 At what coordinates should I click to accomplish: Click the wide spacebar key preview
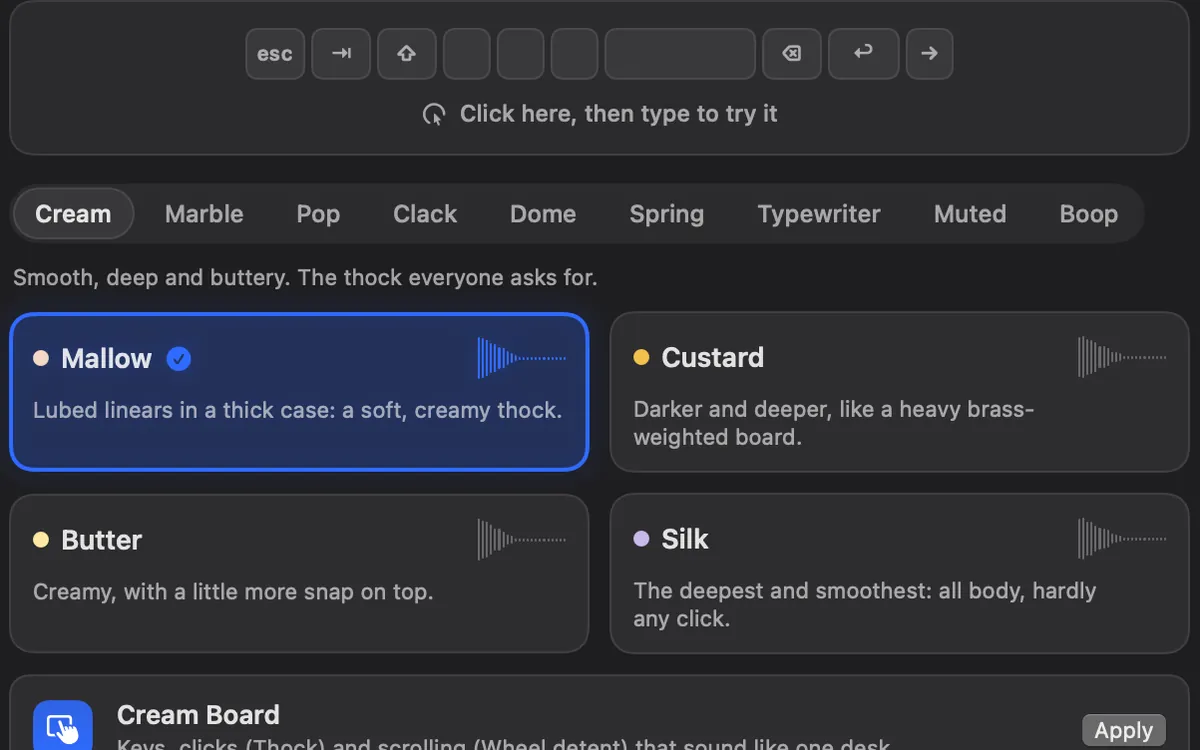click(x=680, y=54)
